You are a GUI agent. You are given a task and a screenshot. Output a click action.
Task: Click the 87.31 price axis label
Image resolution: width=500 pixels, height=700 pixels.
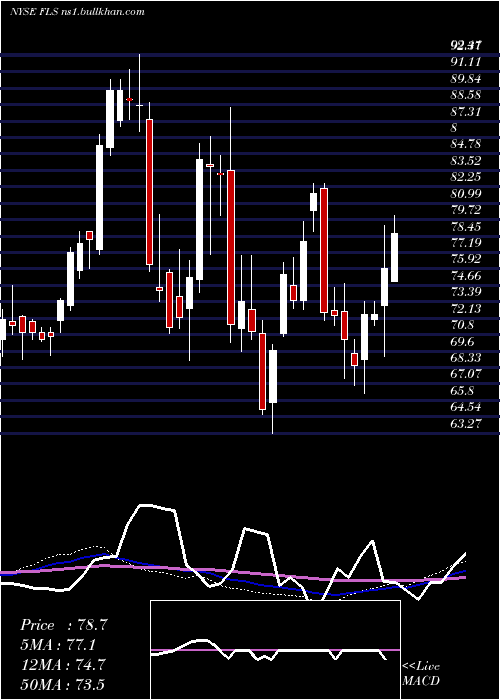pos(465,112)
